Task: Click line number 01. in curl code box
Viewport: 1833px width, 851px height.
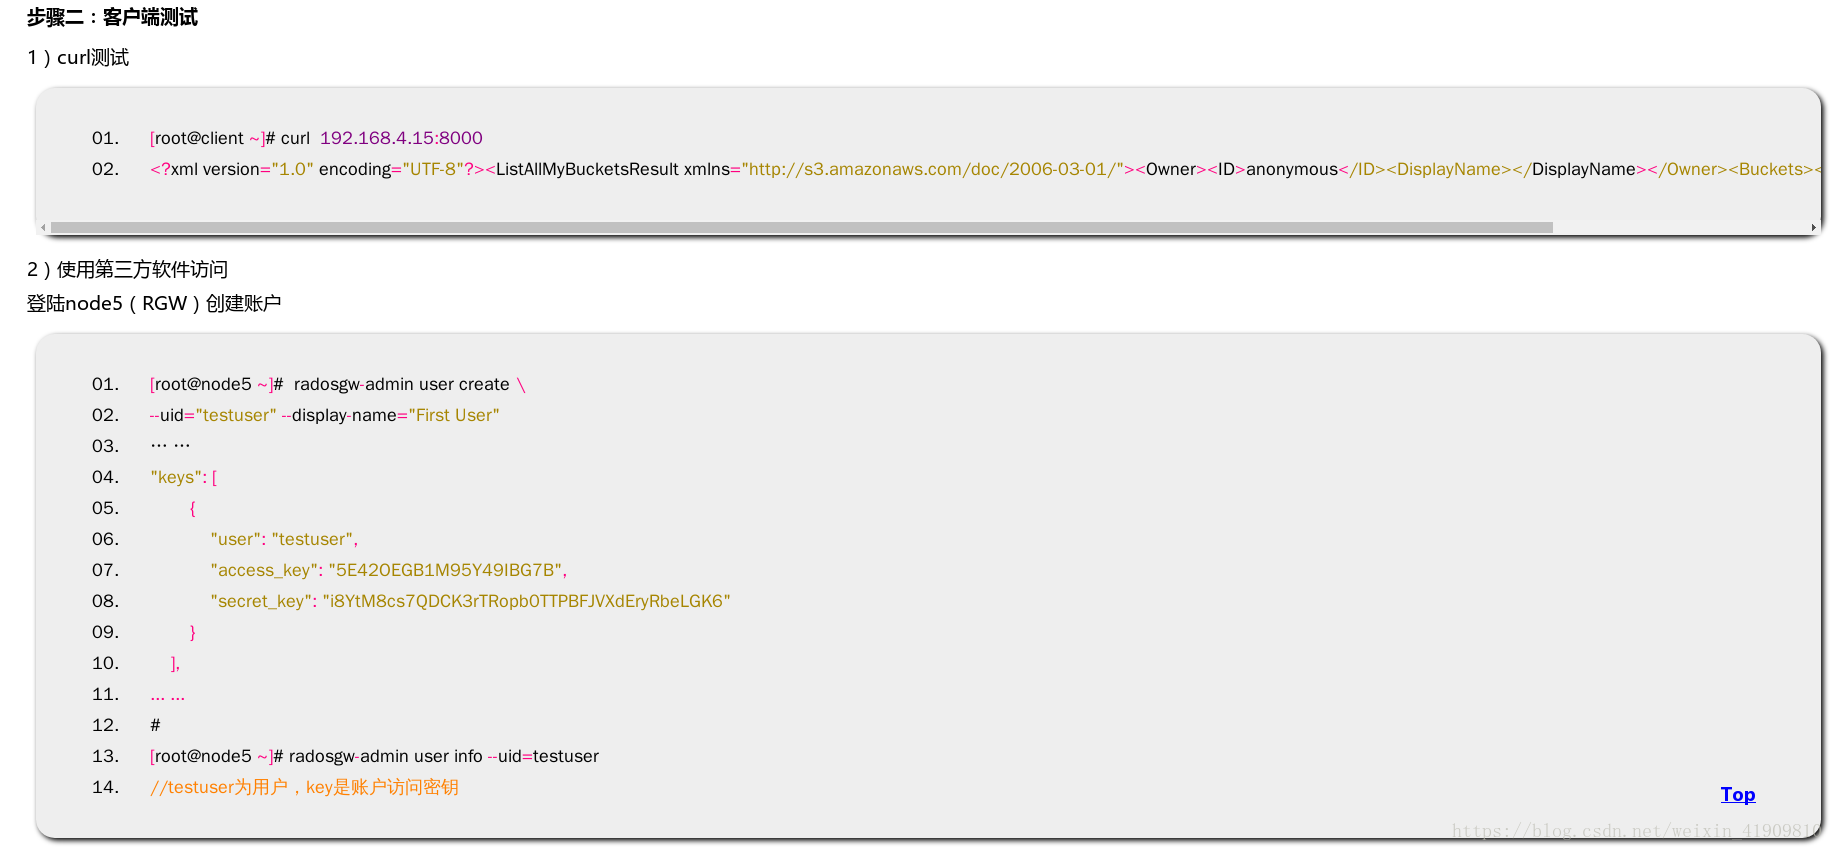Action: pos(105,138)
